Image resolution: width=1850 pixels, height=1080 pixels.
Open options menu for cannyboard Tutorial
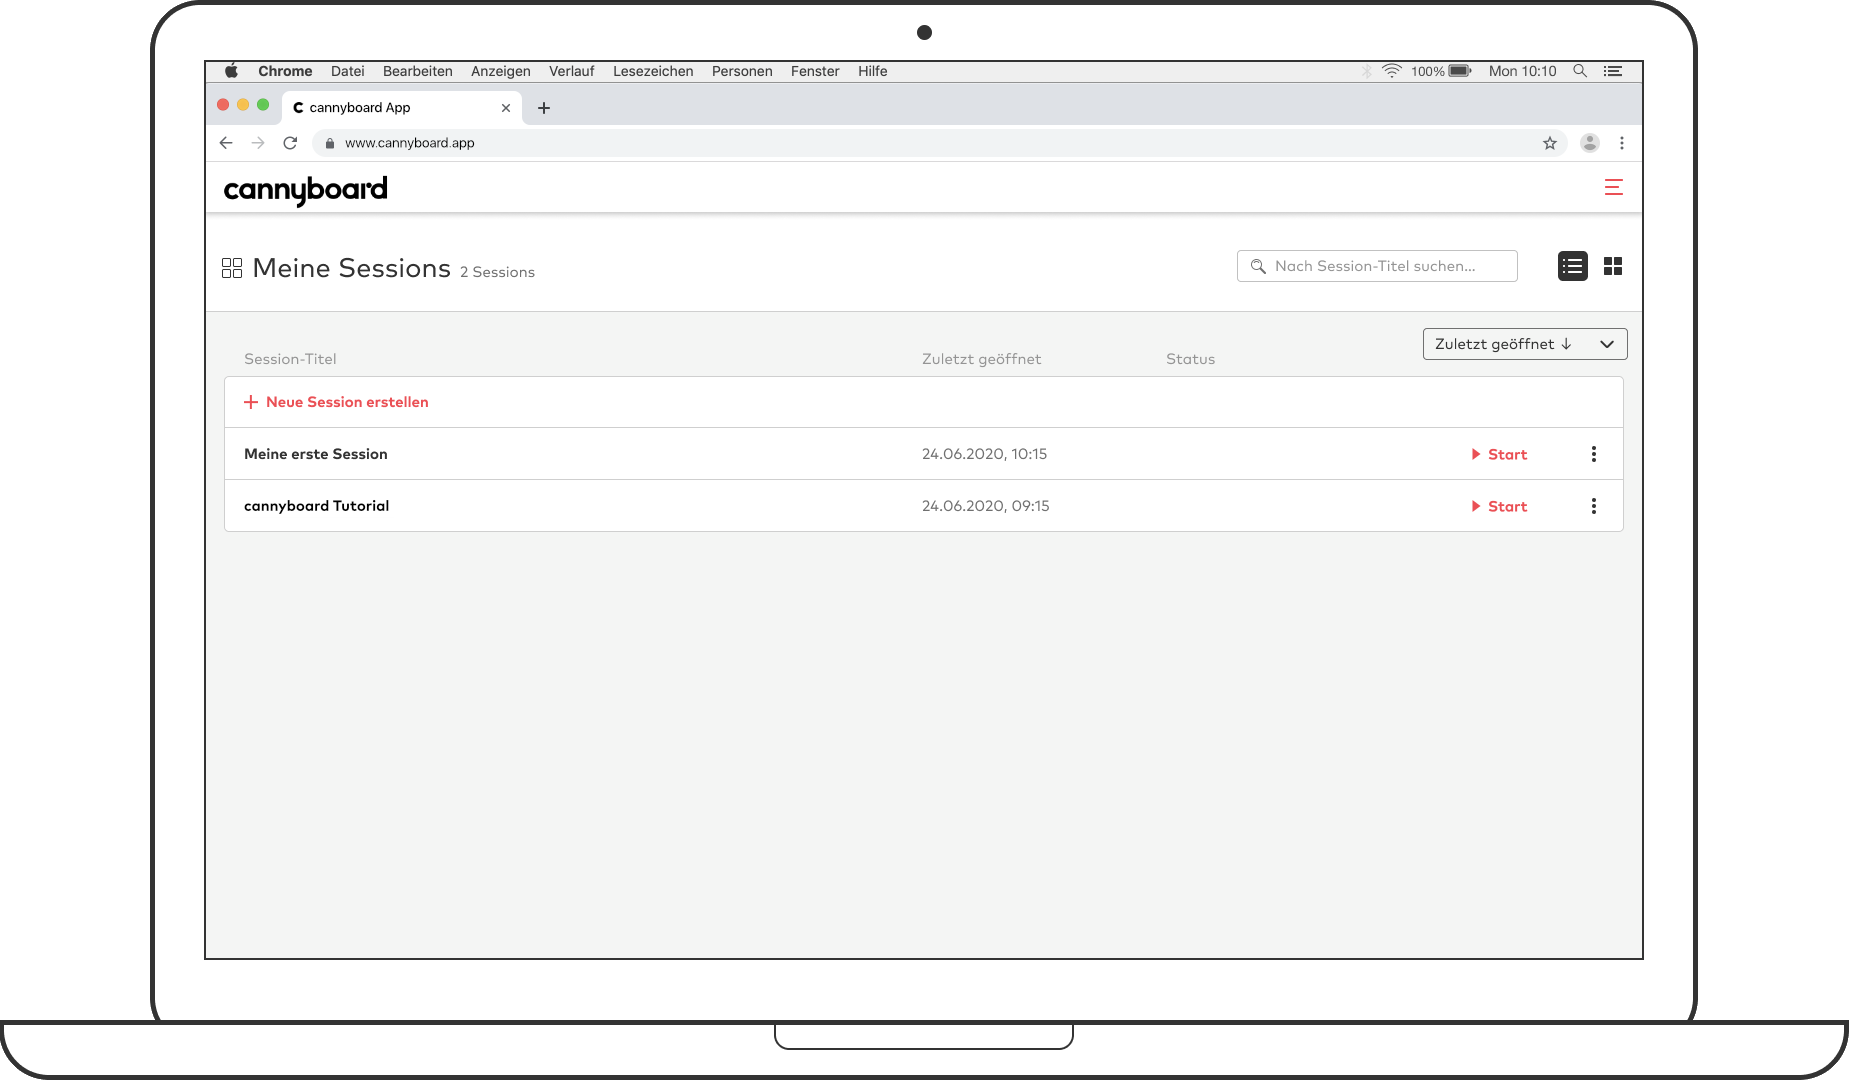(1594, 506)
